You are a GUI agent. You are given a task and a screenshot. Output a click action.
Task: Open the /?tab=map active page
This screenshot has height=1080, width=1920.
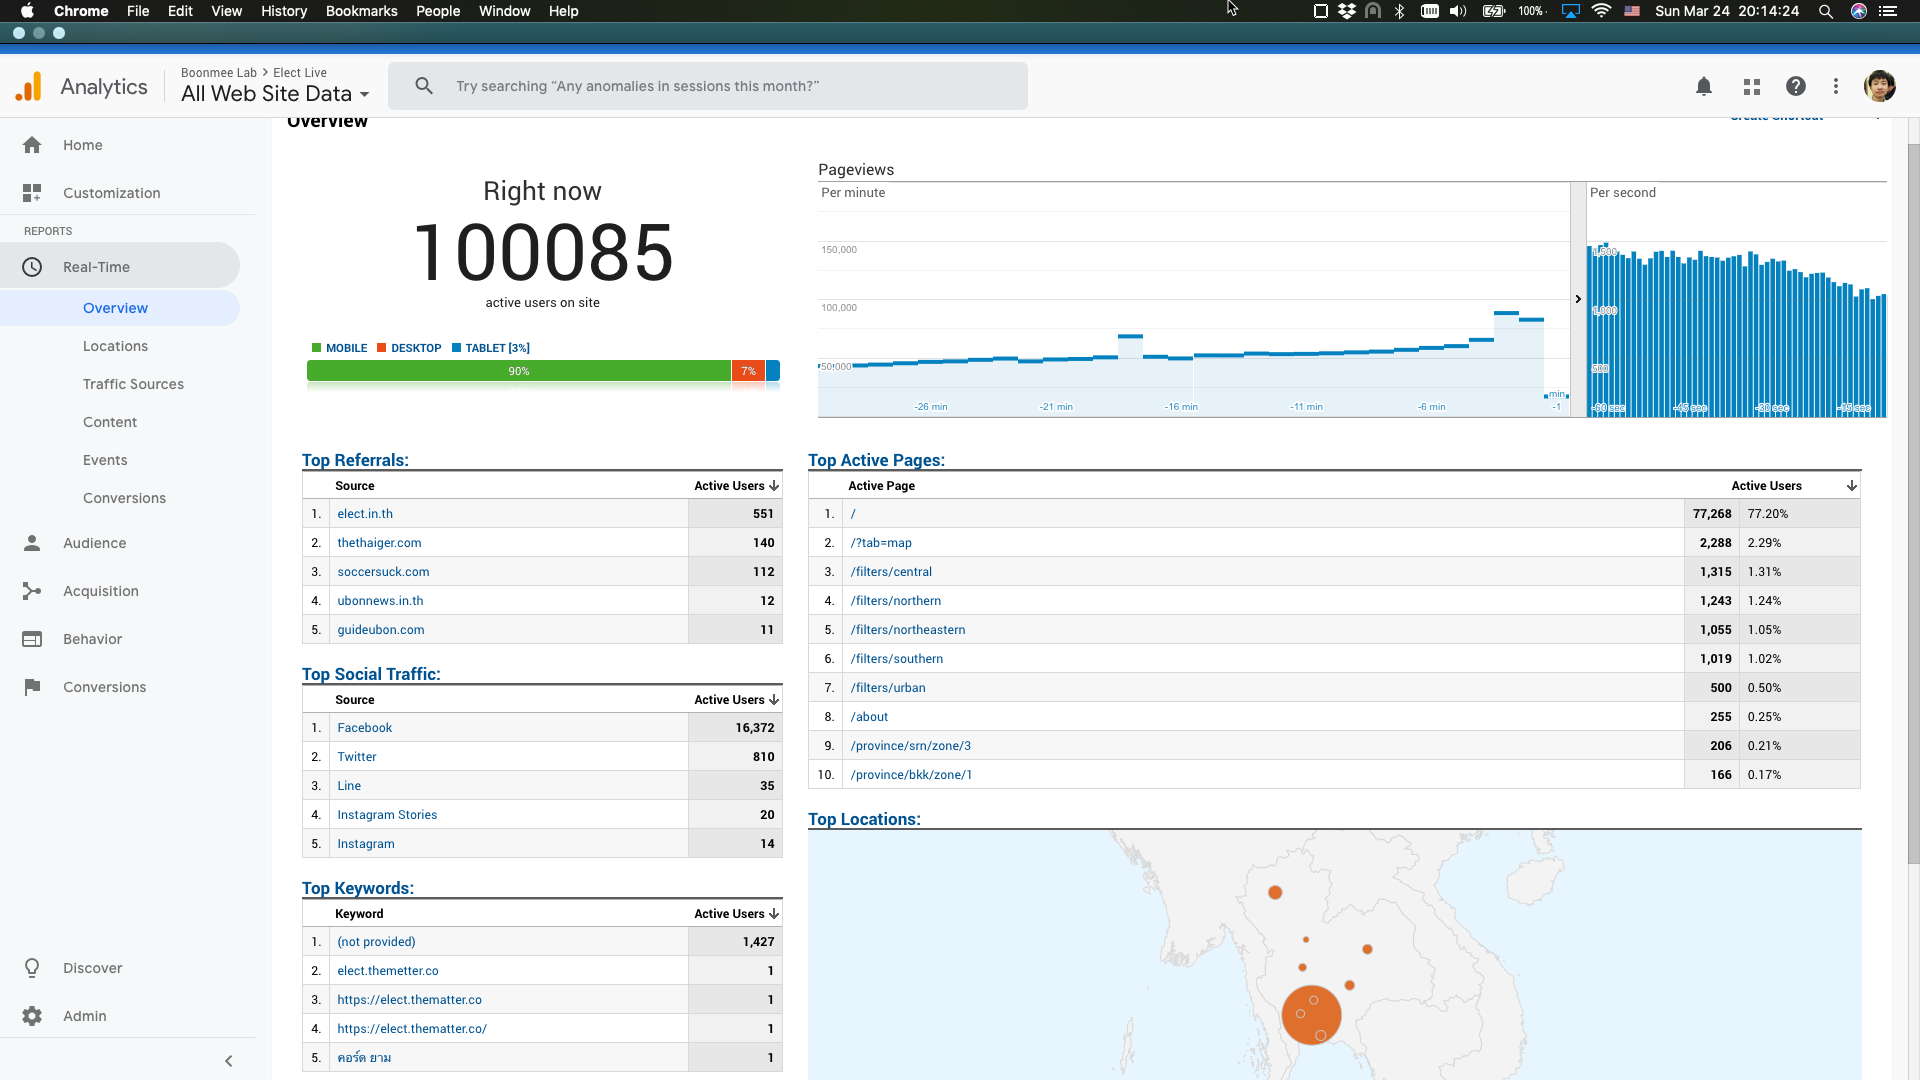pyautogui.click(x=881, y=543)
